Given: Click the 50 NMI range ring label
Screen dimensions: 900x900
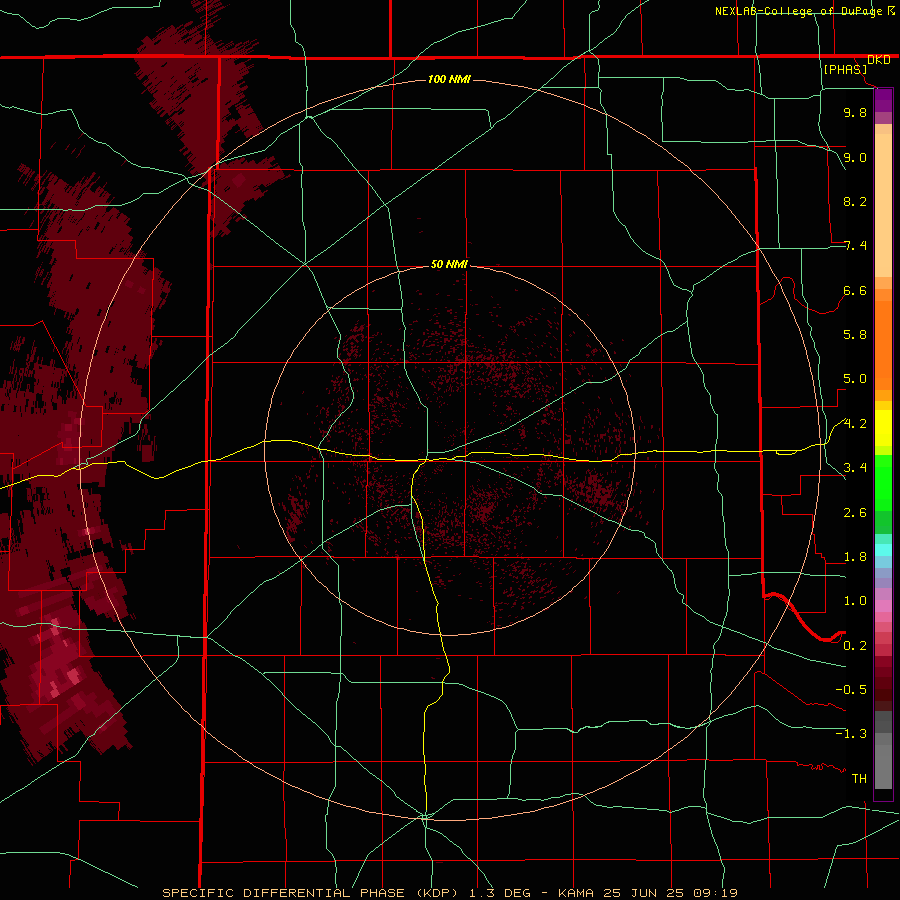Looking at the screenshot, I should (x=449, y=264).
